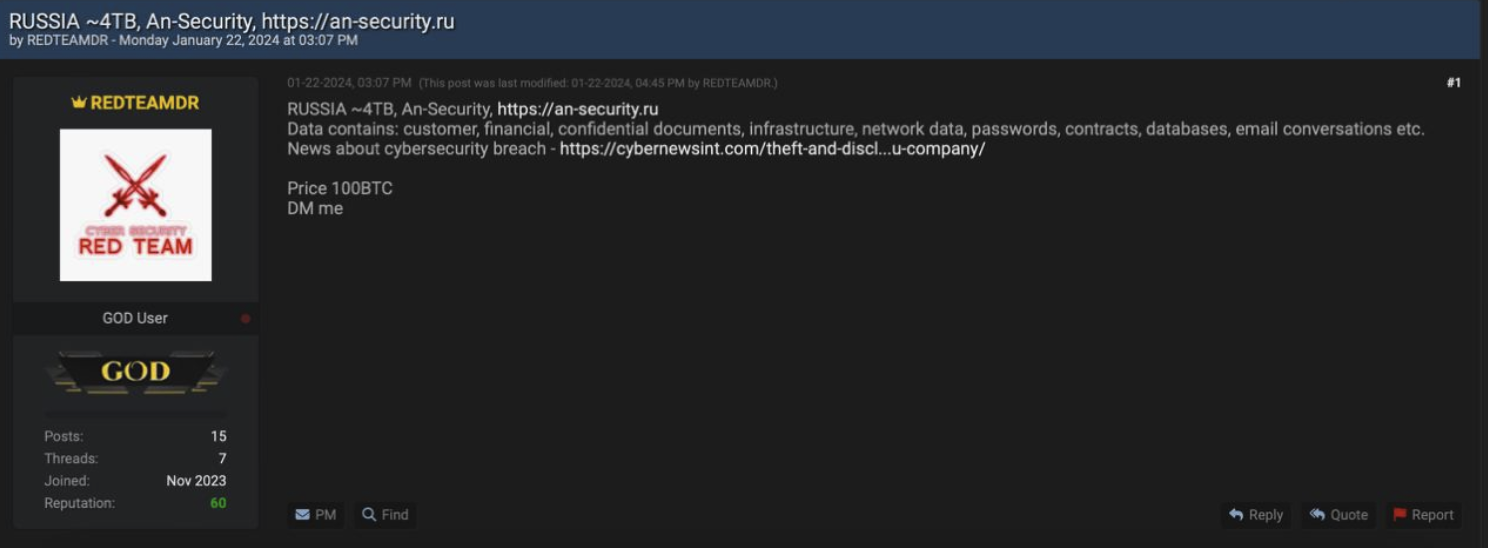View the user's posts count 15
The height and width of the screenshot is (548, 1488).
tap(218, 437)
